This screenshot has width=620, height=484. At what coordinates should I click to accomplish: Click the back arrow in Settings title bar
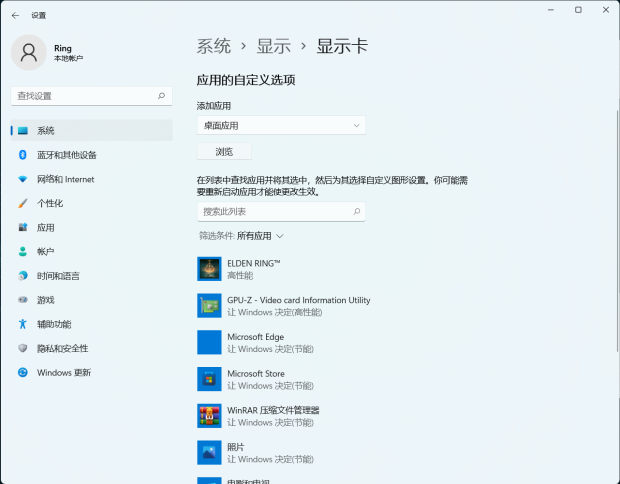15,15
